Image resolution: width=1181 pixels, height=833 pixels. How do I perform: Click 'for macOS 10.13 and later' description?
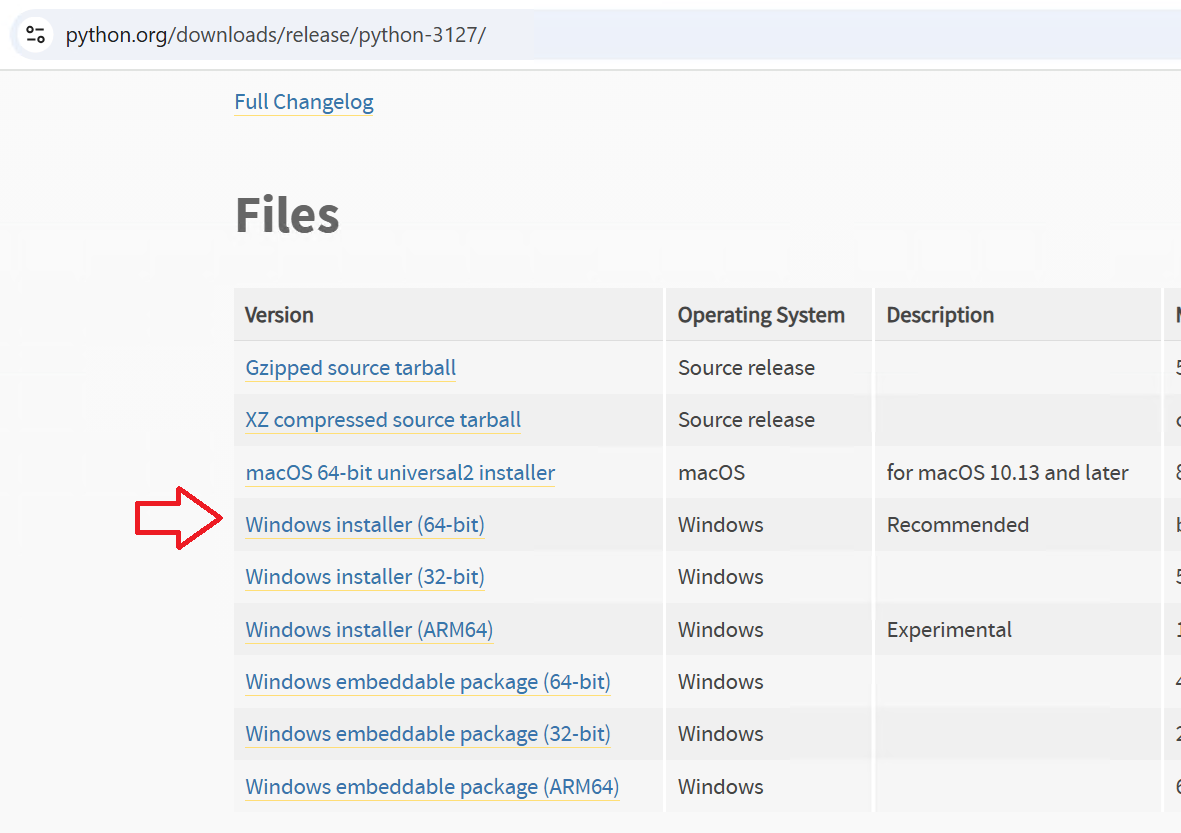coord(1007,472)
